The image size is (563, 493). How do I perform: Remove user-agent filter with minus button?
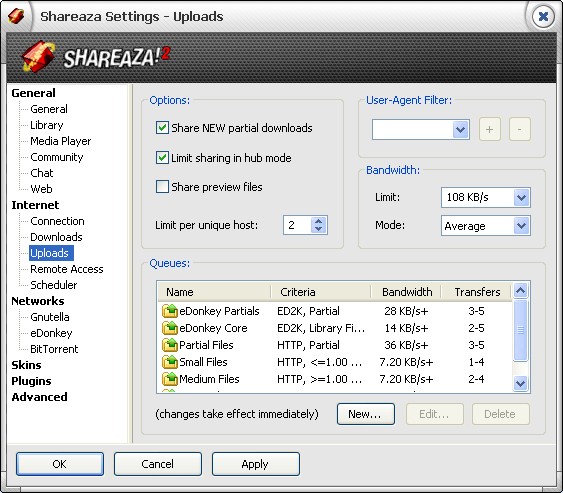520,129
